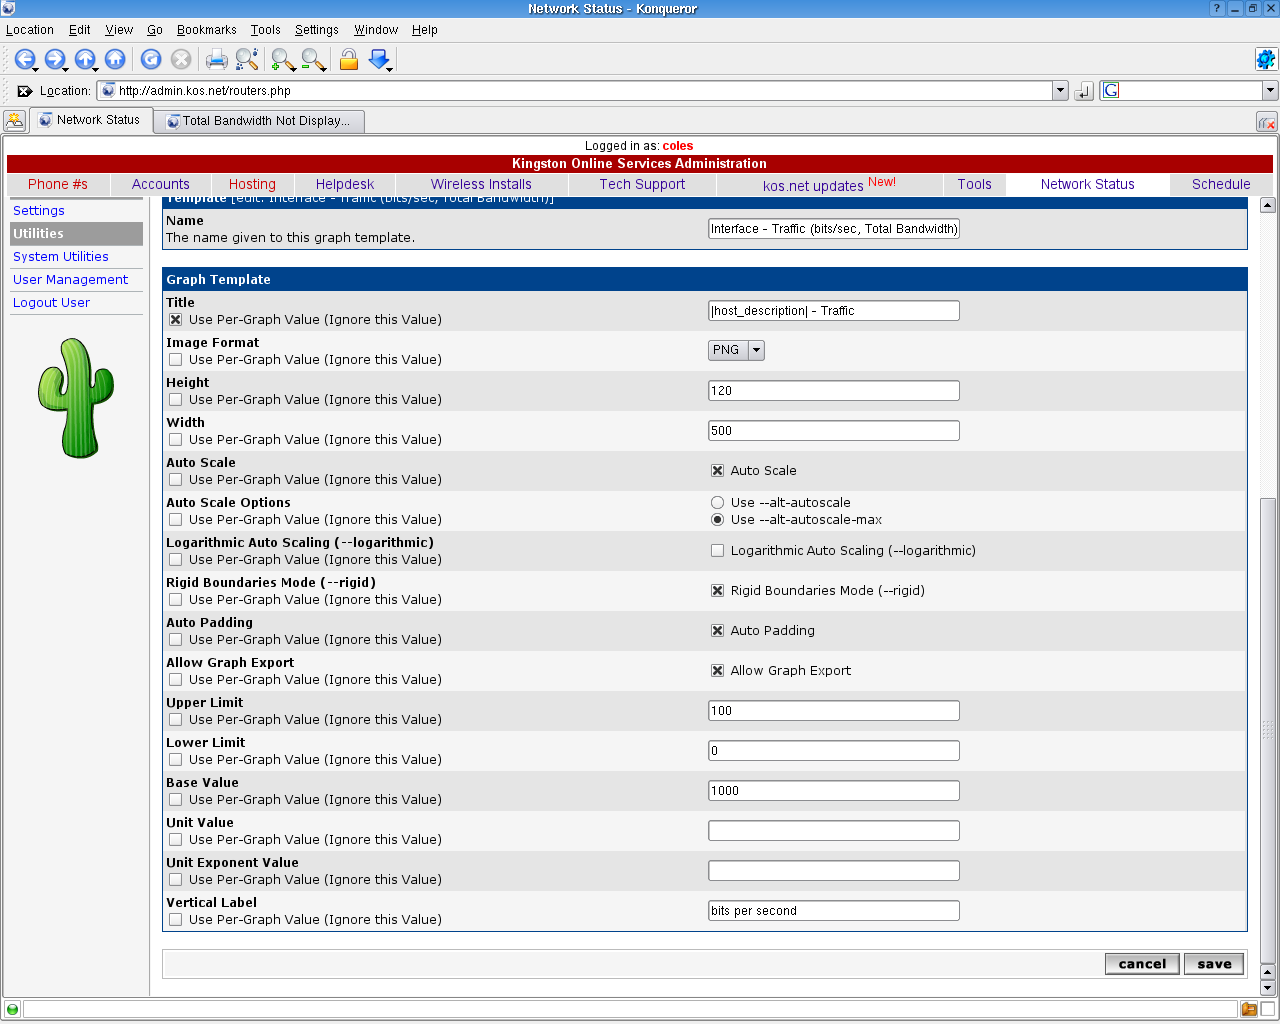Open the Back button history dropdown arrow
This screenshot has width=1280, height=1024.
point(36,69)
